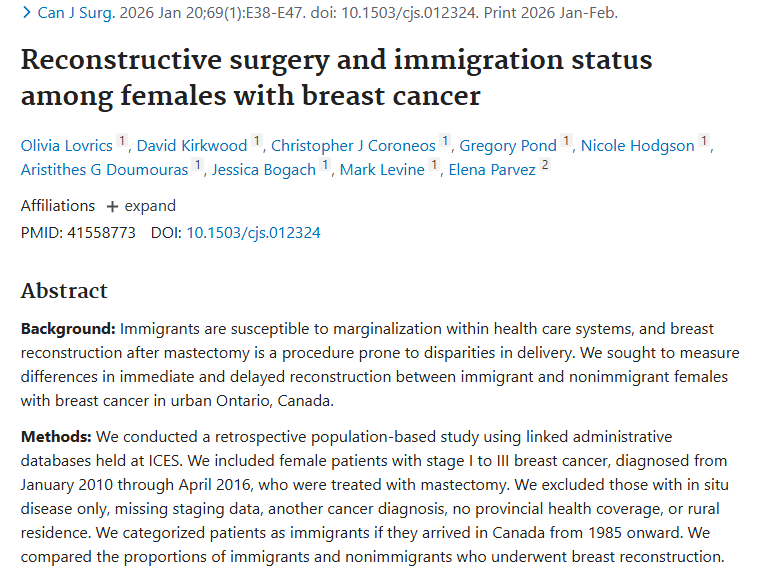The image size is (760, 570).
Task: Open author Gregory Pond link
Action: [508, 146]
